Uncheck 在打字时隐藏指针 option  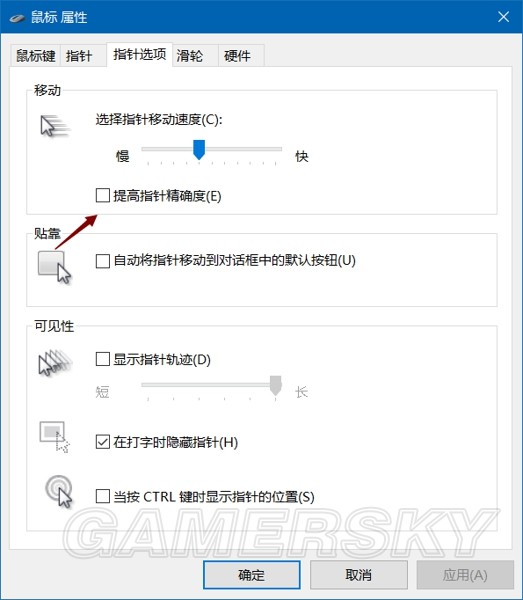coord(103,442)
